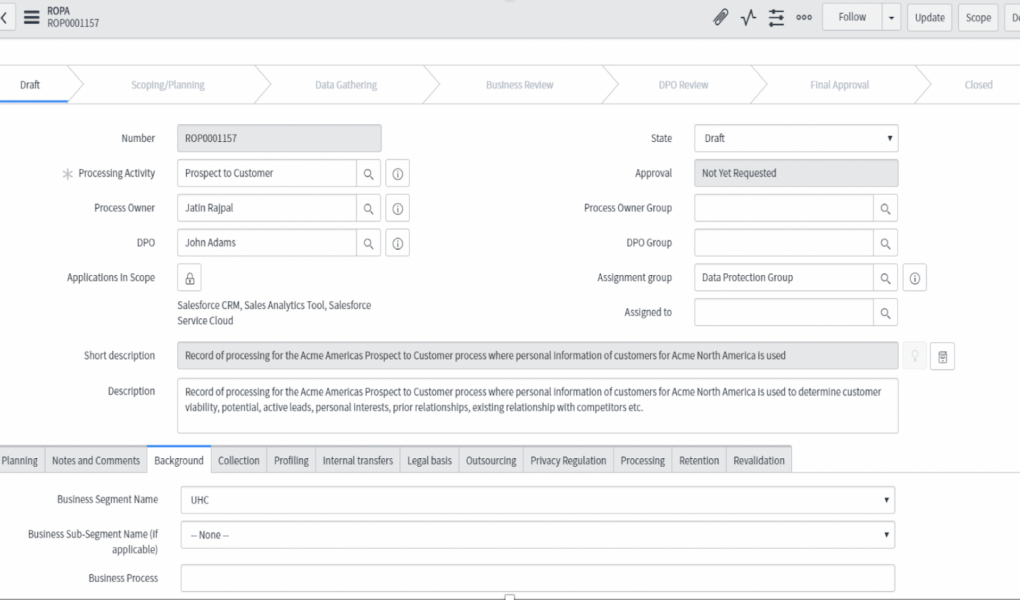The height and width of the screenshot is (600, 1020).
Task: Select the Scoping/Planning stage
Action: 168,85
